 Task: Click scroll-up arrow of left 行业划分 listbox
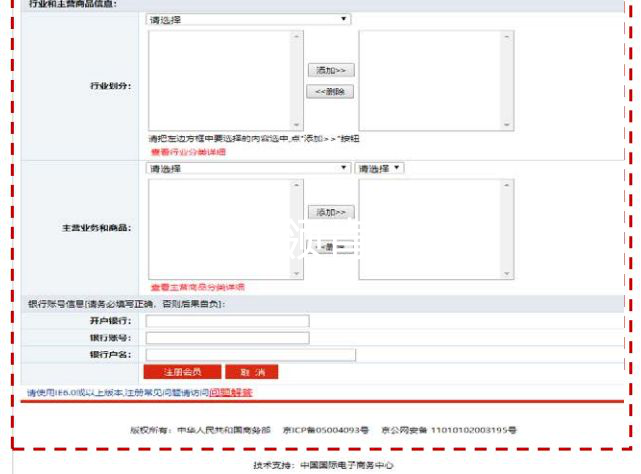[295, 36]
